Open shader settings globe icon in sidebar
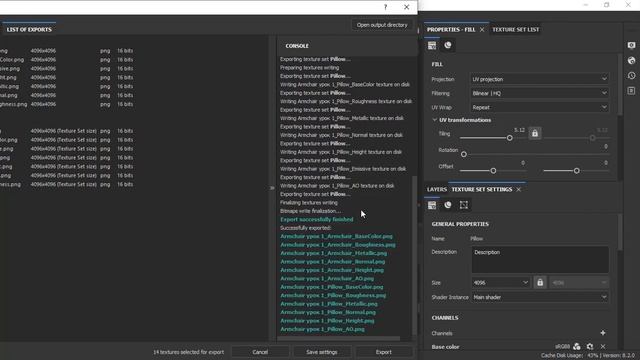The height and width of the screenshot is (360, 640). (x=631, y=60)
